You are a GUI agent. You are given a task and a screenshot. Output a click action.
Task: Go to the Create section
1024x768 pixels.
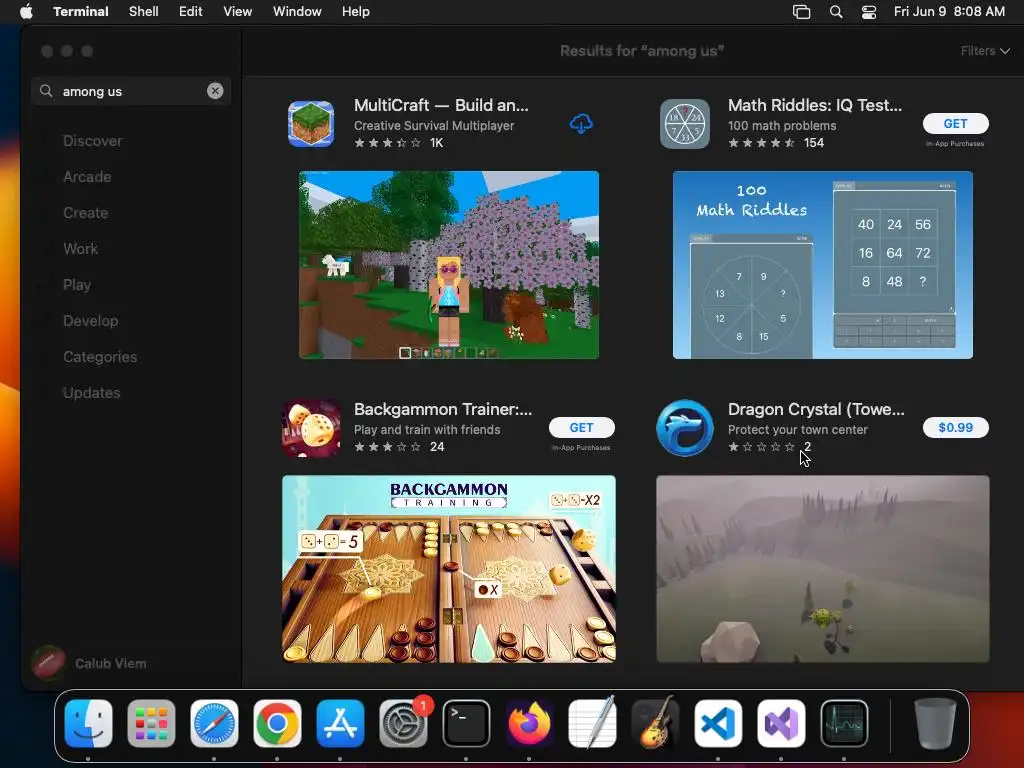pyautogui.click(x=86, y=213)
